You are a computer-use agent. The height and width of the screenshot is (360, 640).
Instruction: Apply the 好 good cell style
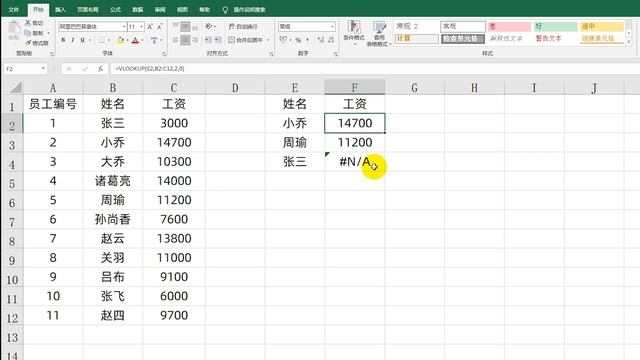[x=555, y=27]
